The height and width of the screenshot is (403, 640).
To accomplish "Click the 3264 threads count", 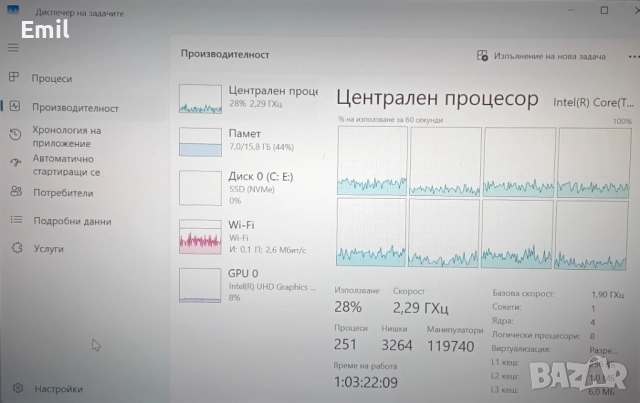I will [397, 345].
